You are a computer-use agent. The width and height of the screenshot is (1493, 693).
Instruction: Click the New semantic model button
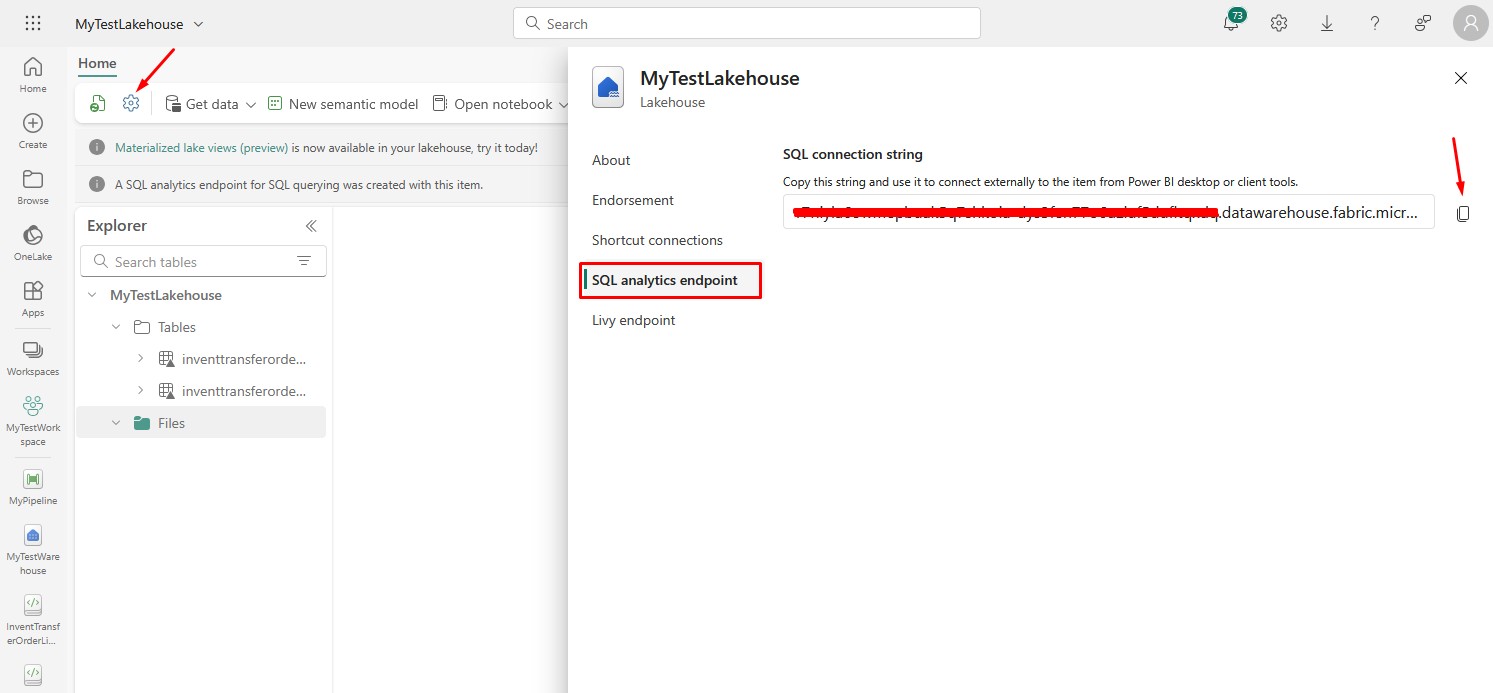(343, 104)
